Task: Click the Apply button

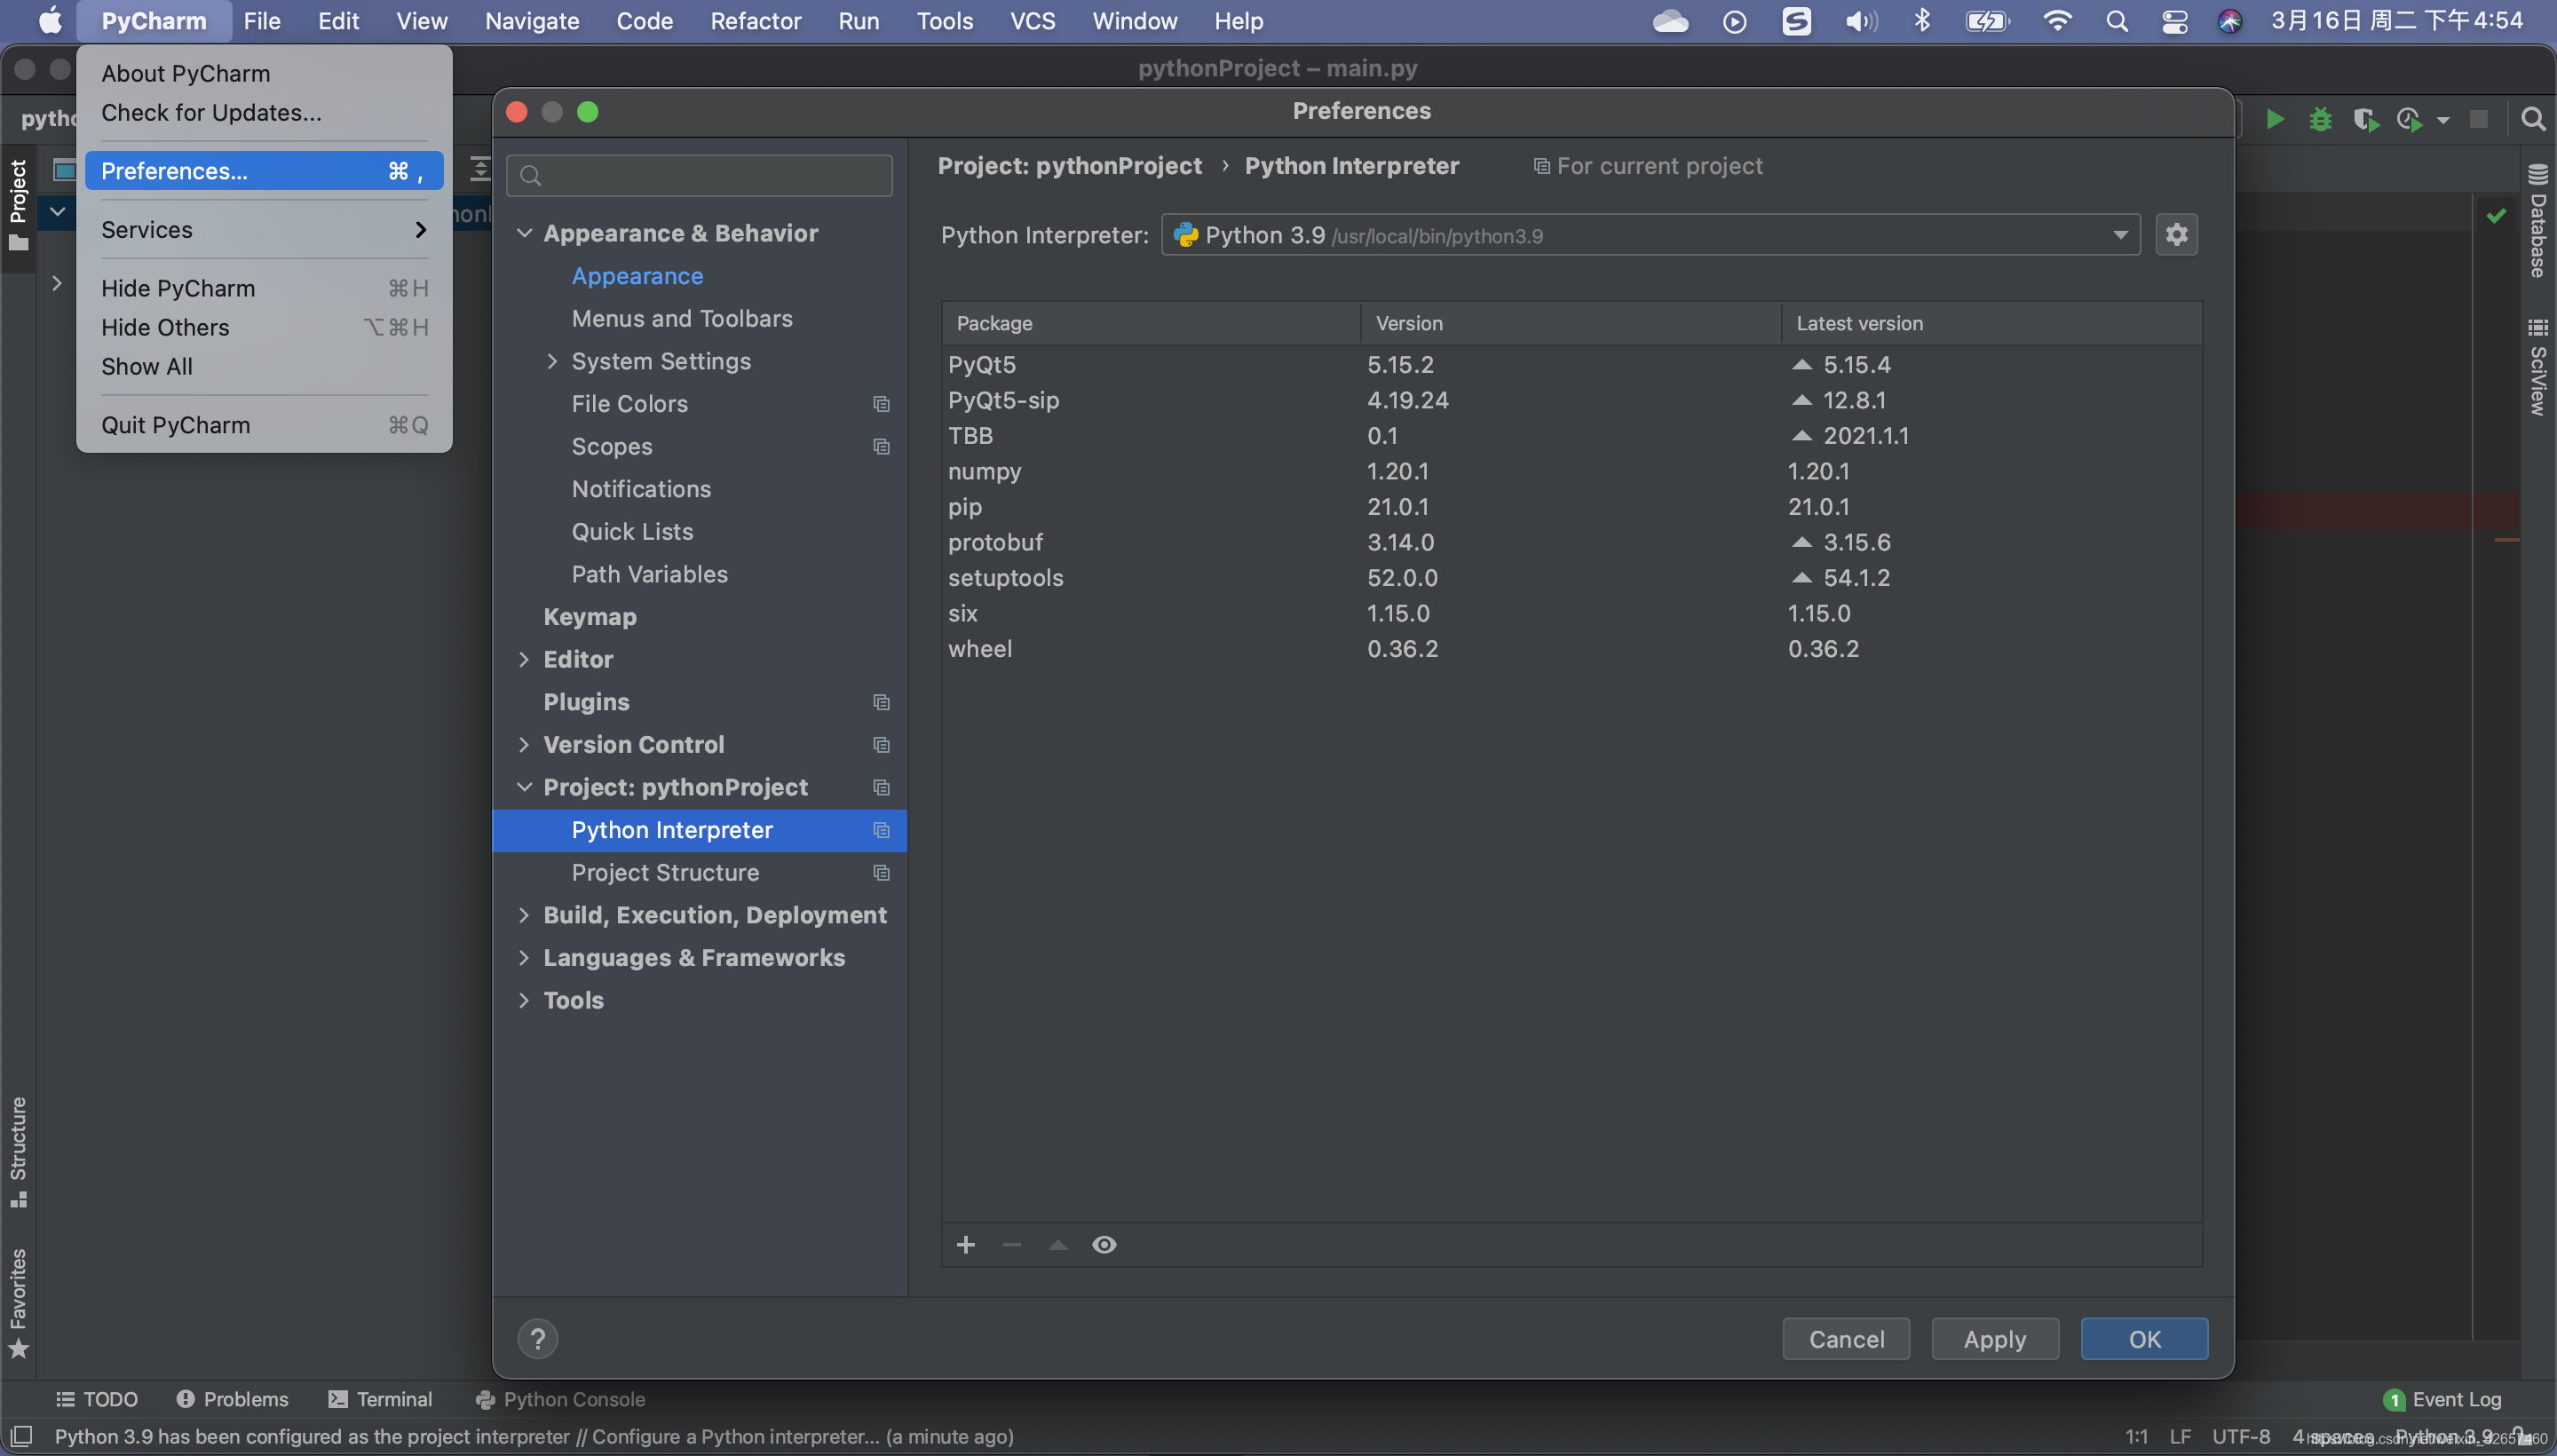Action: click(x=1993, y=1338)
